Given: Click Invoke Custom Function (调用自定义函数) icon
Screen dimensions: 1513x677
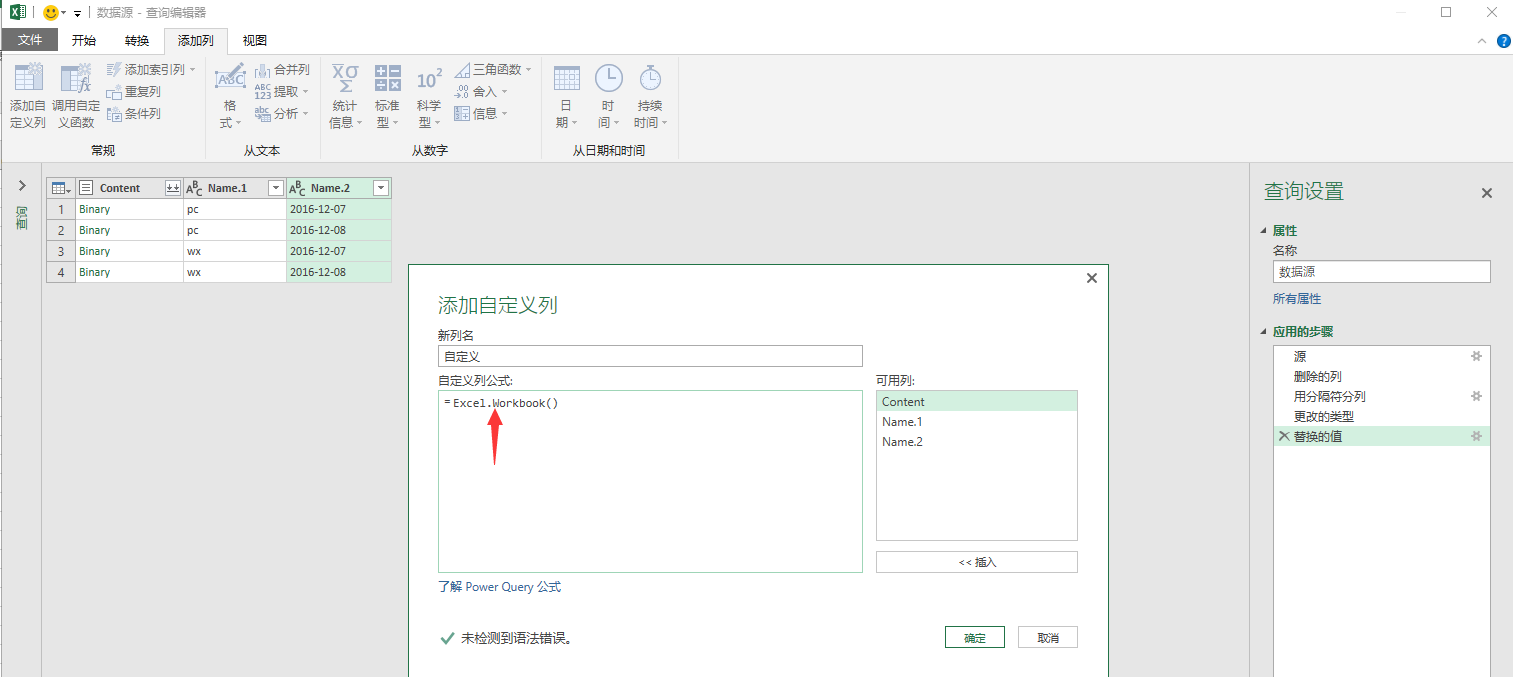Looking at the screenshot, I should 76,79.
